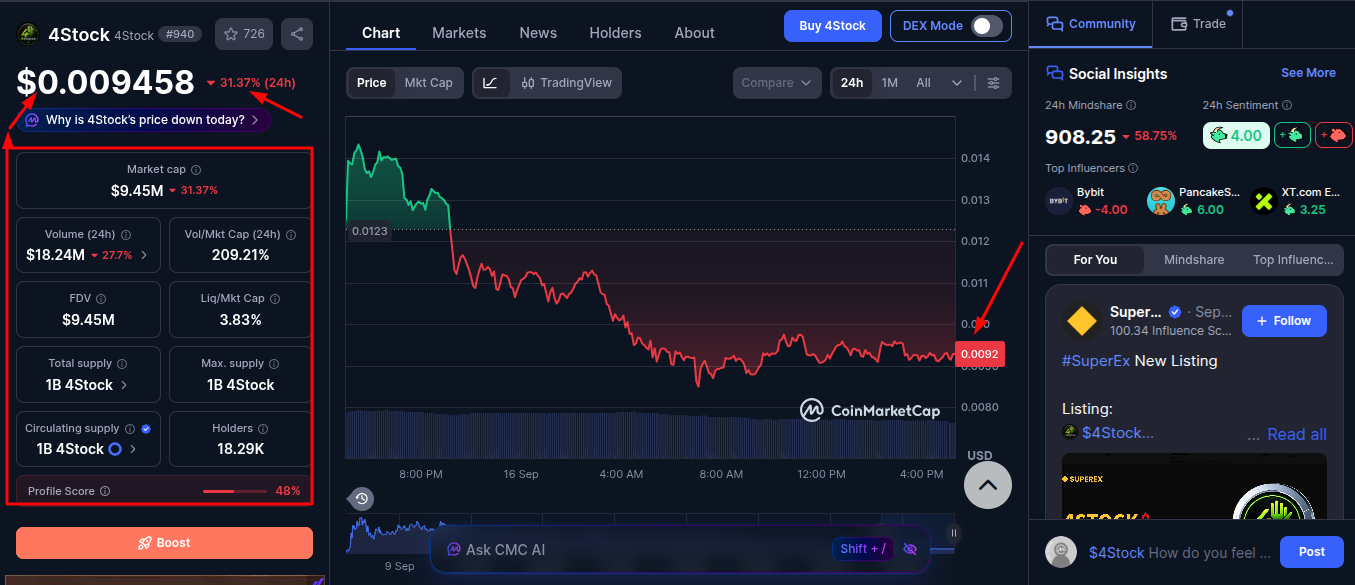
Task: Open the Markets tab
Action: click(x=459, y=33)
